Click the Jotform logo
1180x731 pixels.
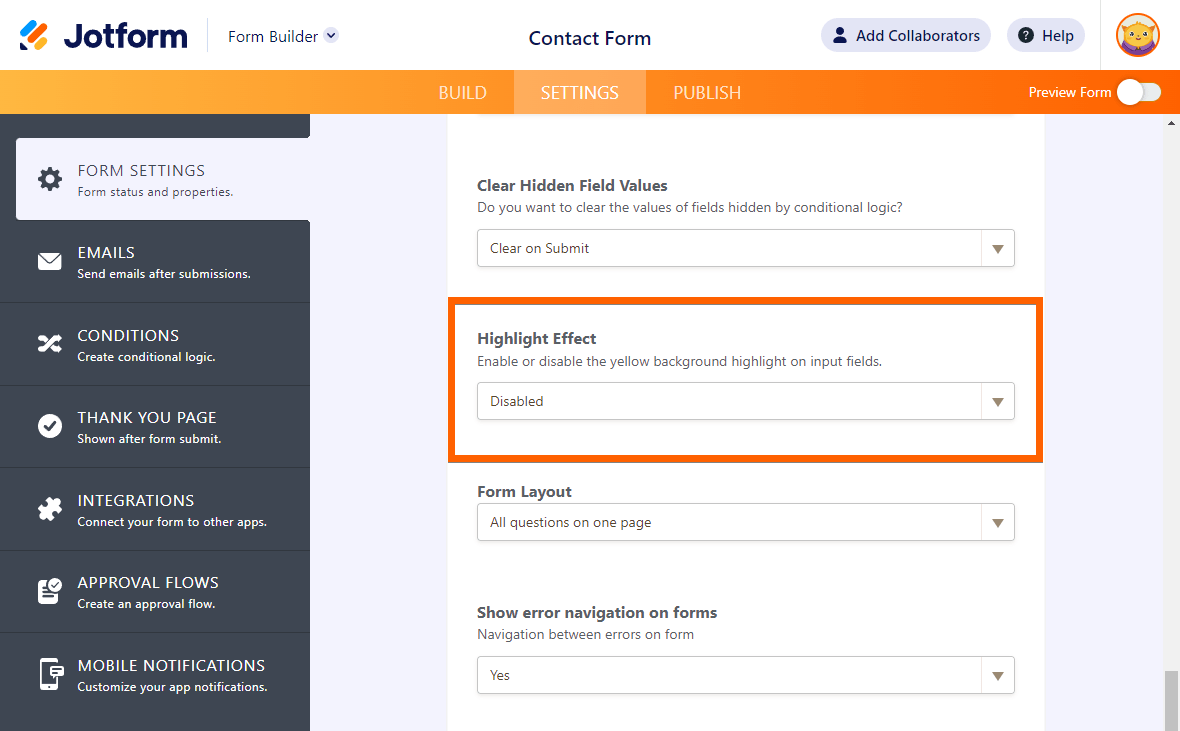tap(103, 36)
